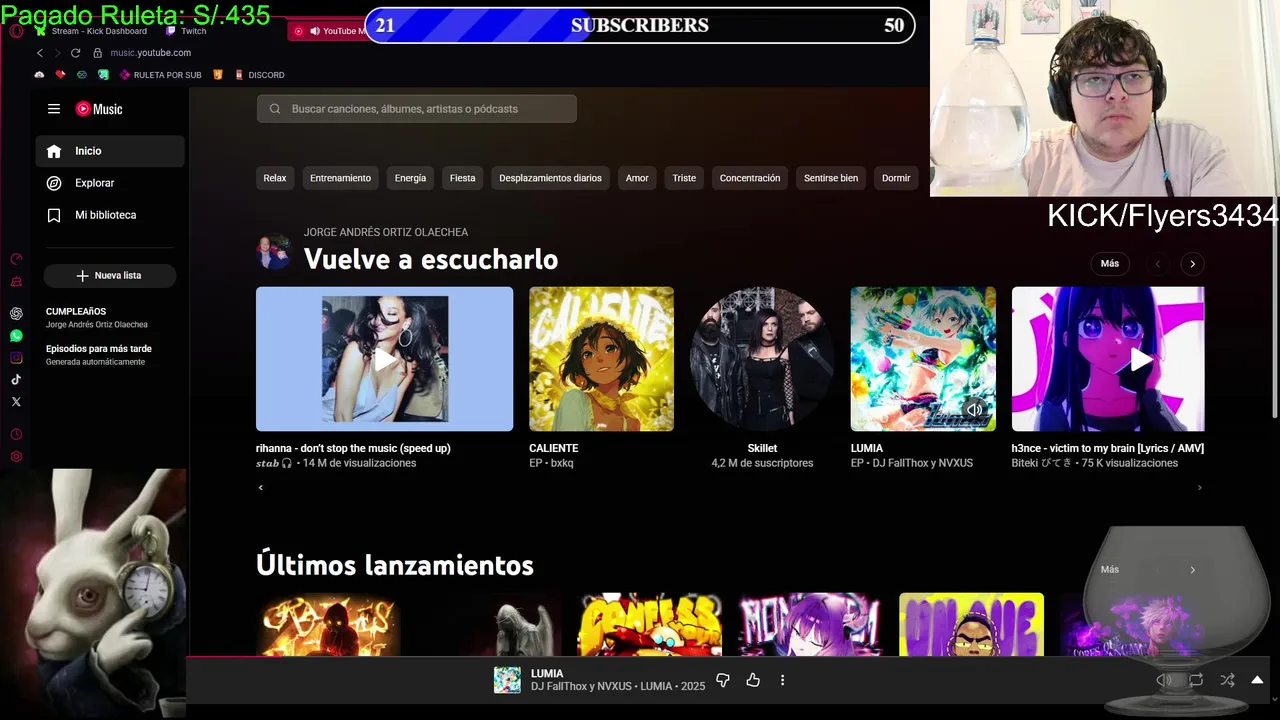Open the CALIENTE EP thumbnail
This screenshot has width=1280, height=720.
pos(601,359)
